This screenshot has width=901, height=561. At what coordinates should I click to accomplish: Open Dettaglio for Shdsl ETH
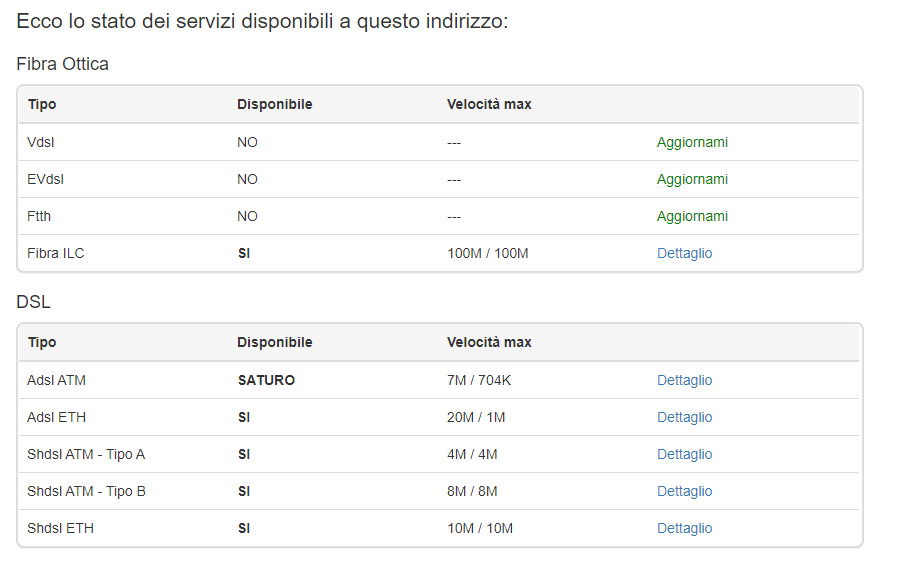point(684,528)
